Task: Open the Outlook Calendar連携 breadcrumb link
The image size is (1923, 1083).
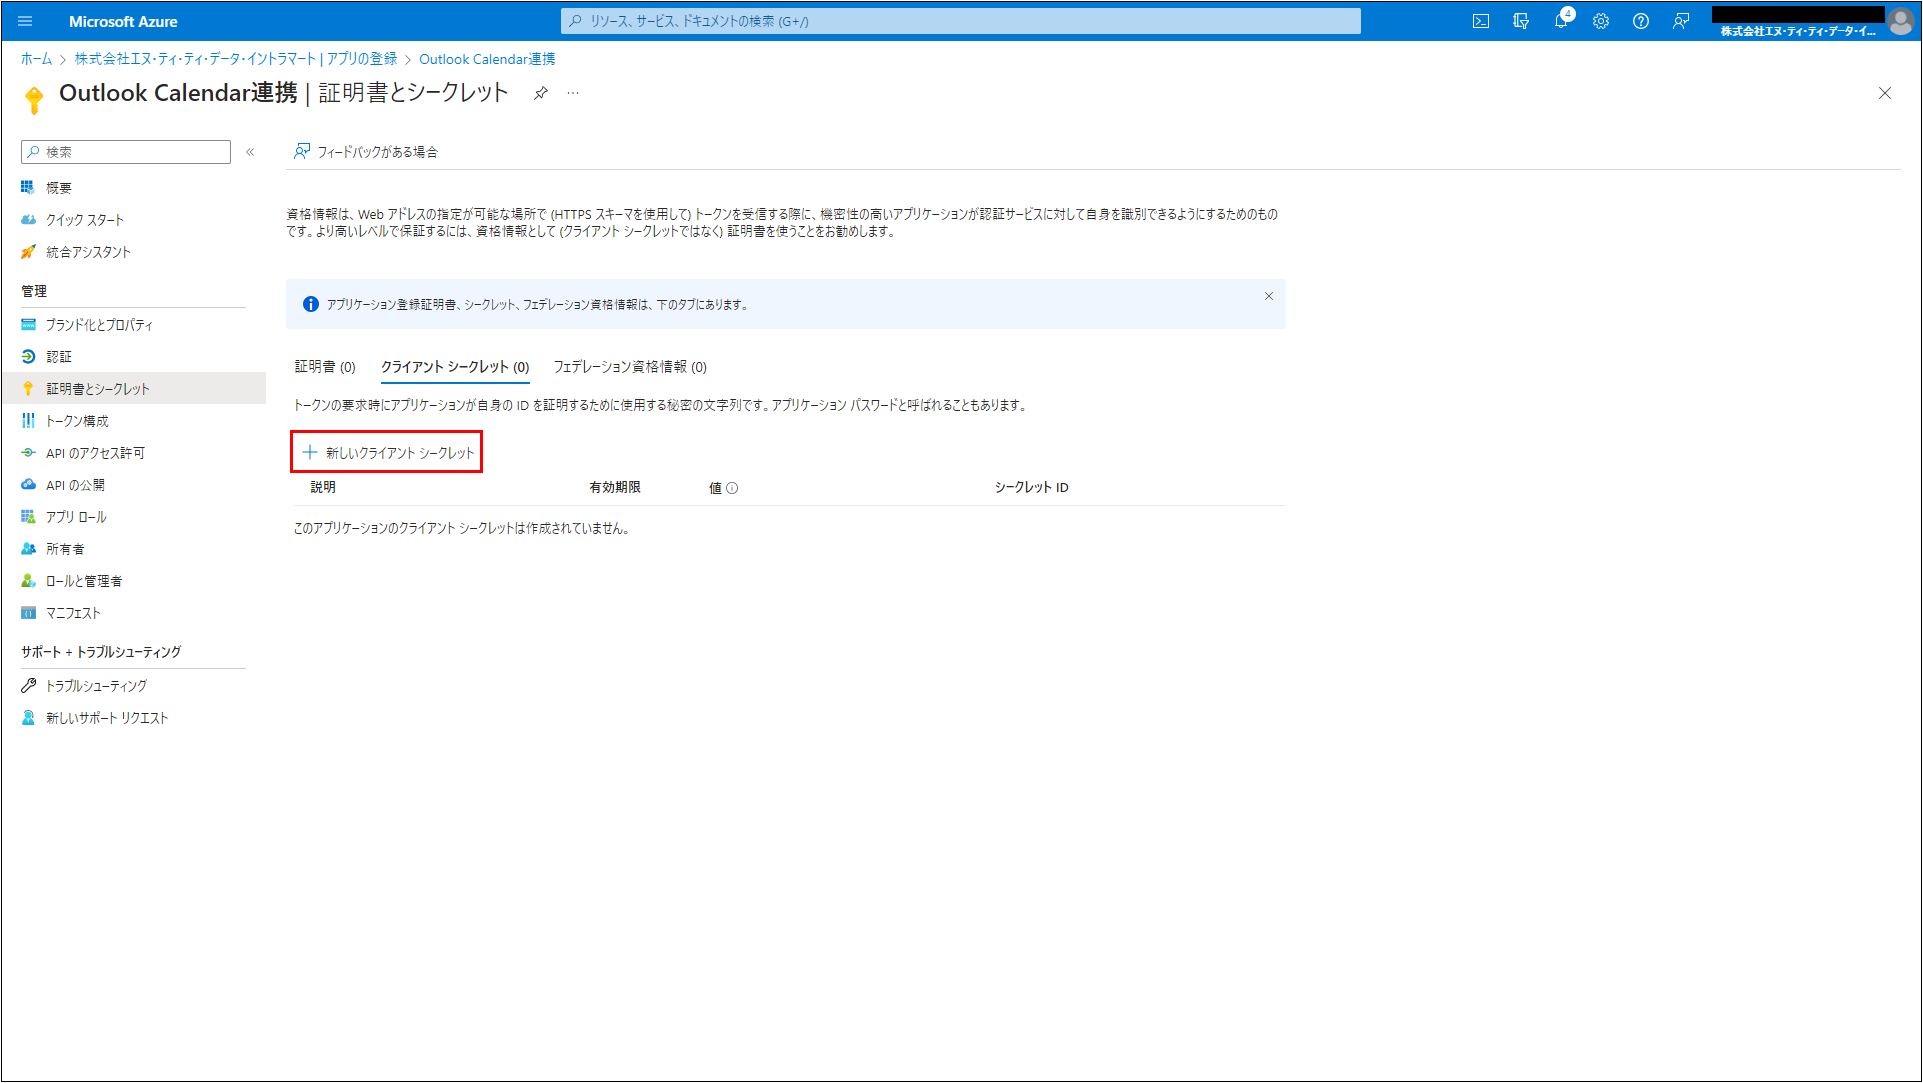Action: click(x=487, y=59)
